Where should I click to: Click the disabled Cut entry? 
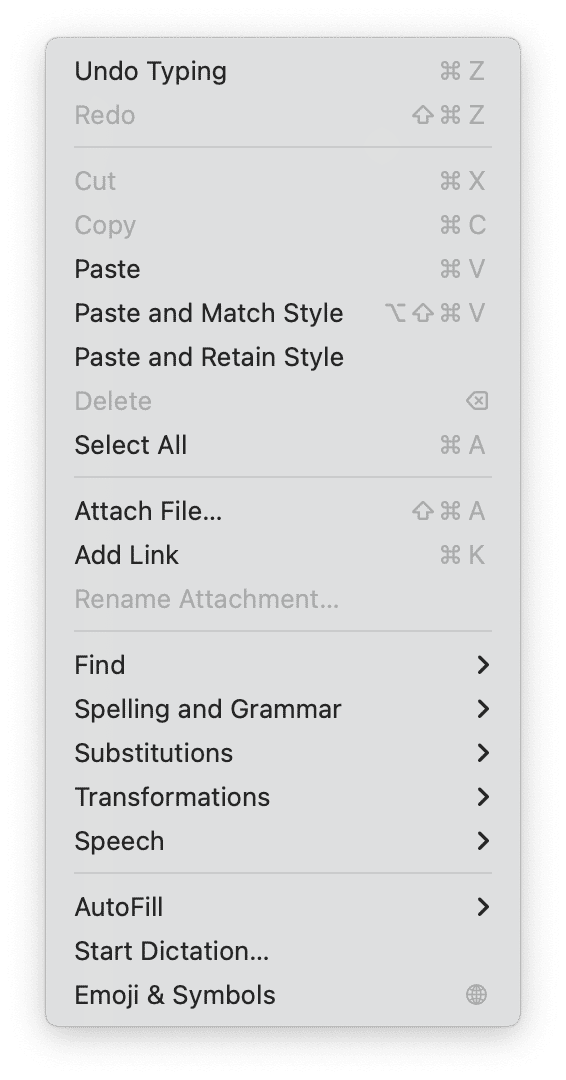coord(283,181)
